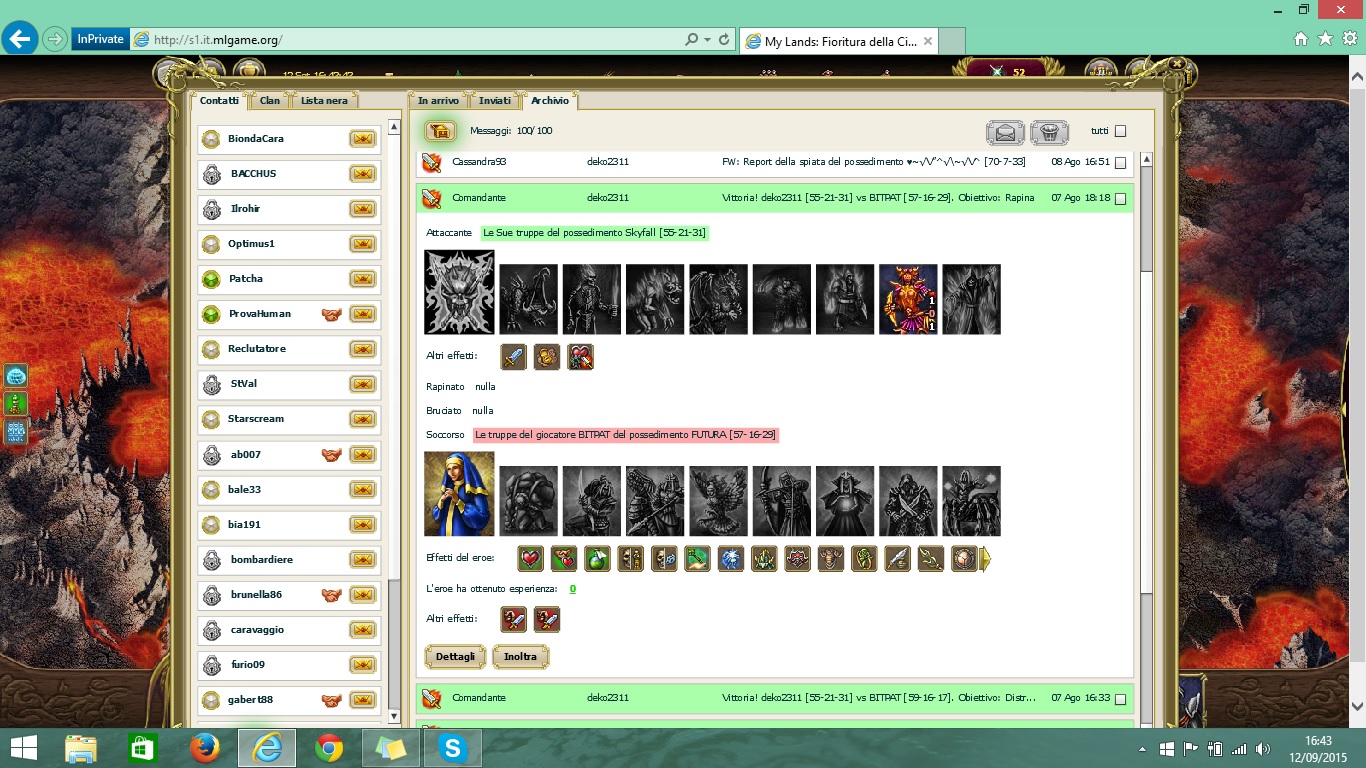The height and width of the screenshot is (768, 1366).
Task: Open Skype from the Windows taskbar
Action: (x=453, y=747)
